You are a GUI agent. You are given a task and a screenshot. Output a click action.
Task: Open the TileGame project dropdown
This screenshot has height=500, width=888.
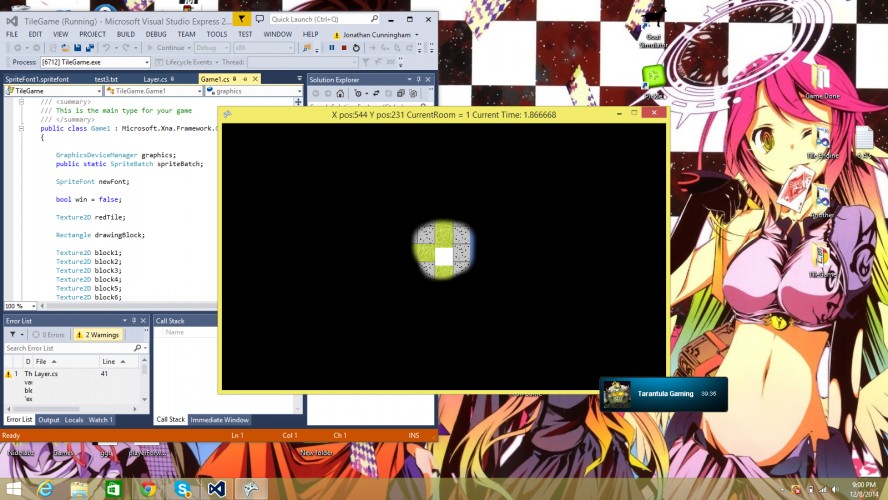tap(99, 91)
